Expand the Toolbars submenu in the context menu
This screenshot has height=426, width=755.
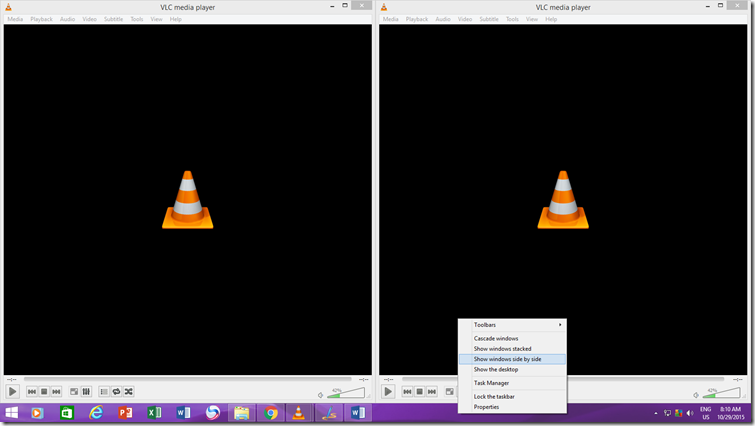pyautogui.click(x=512, y=325)
